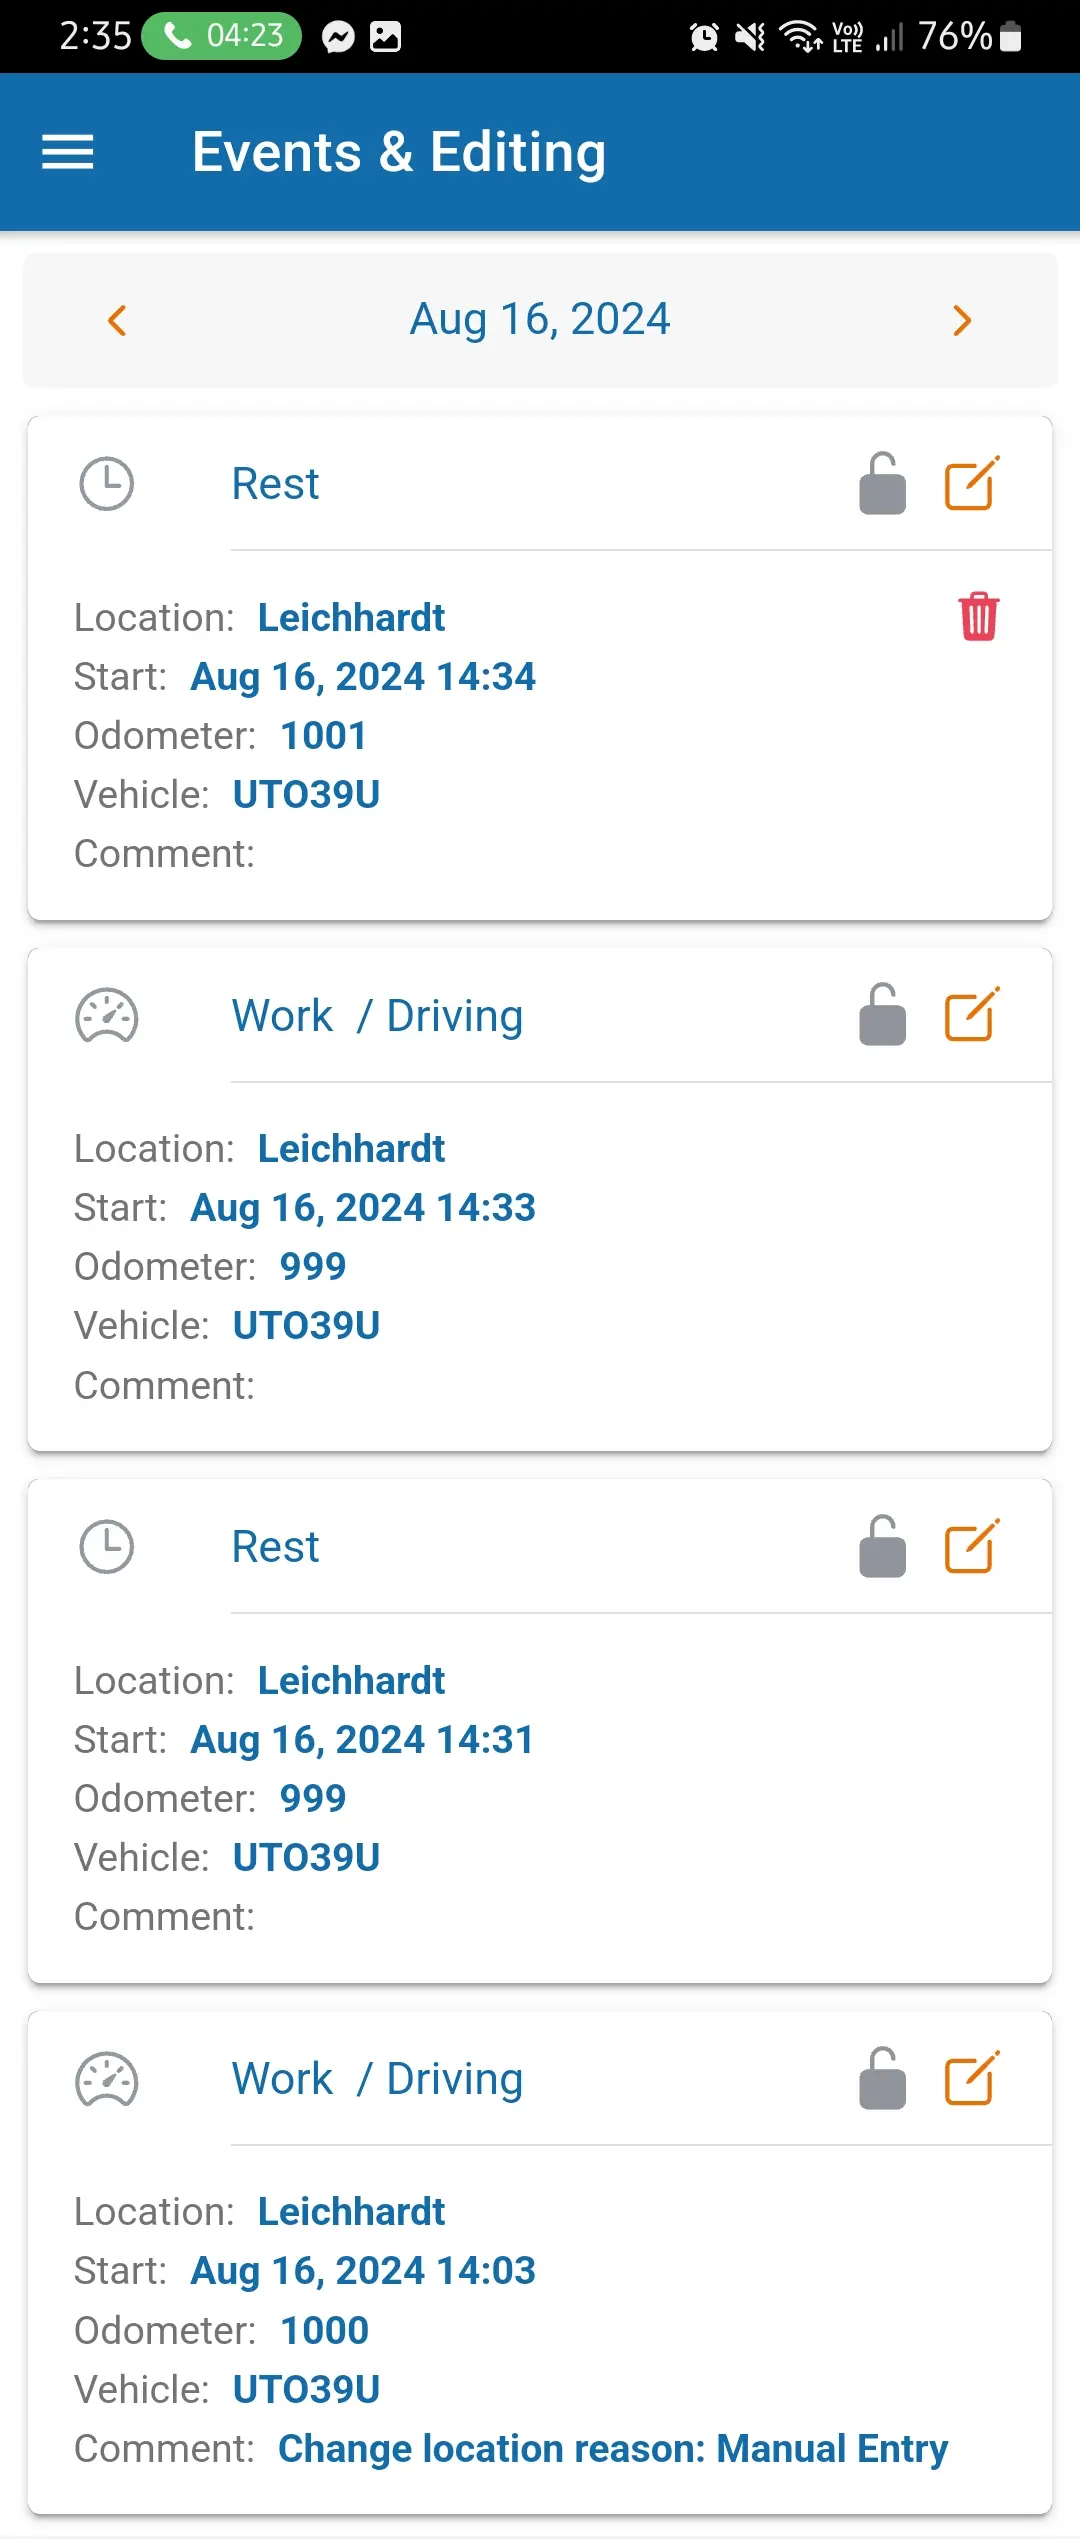The width and height of the screenshot is (1080, 2539).
Task: Tap the clock icon on the 14:31 Rest event
Action: pyautogui.click(x=106, y=1547)
